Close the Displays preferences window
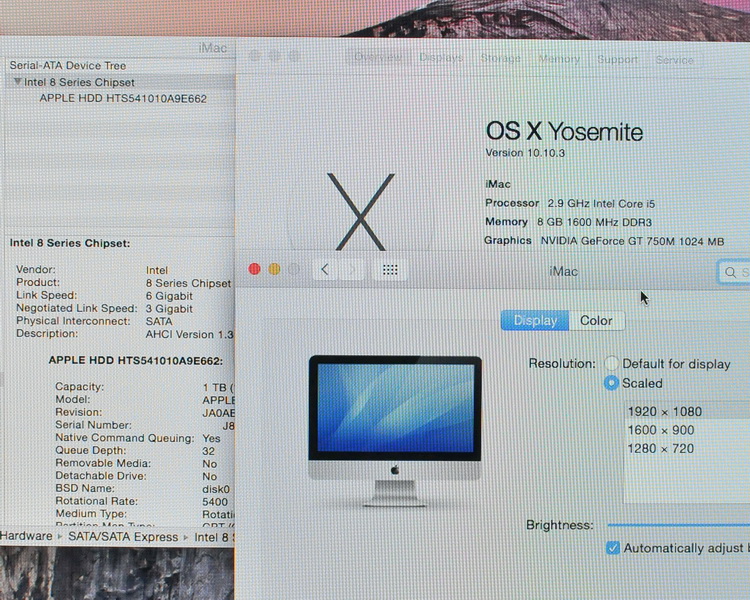 coord(254,269)
